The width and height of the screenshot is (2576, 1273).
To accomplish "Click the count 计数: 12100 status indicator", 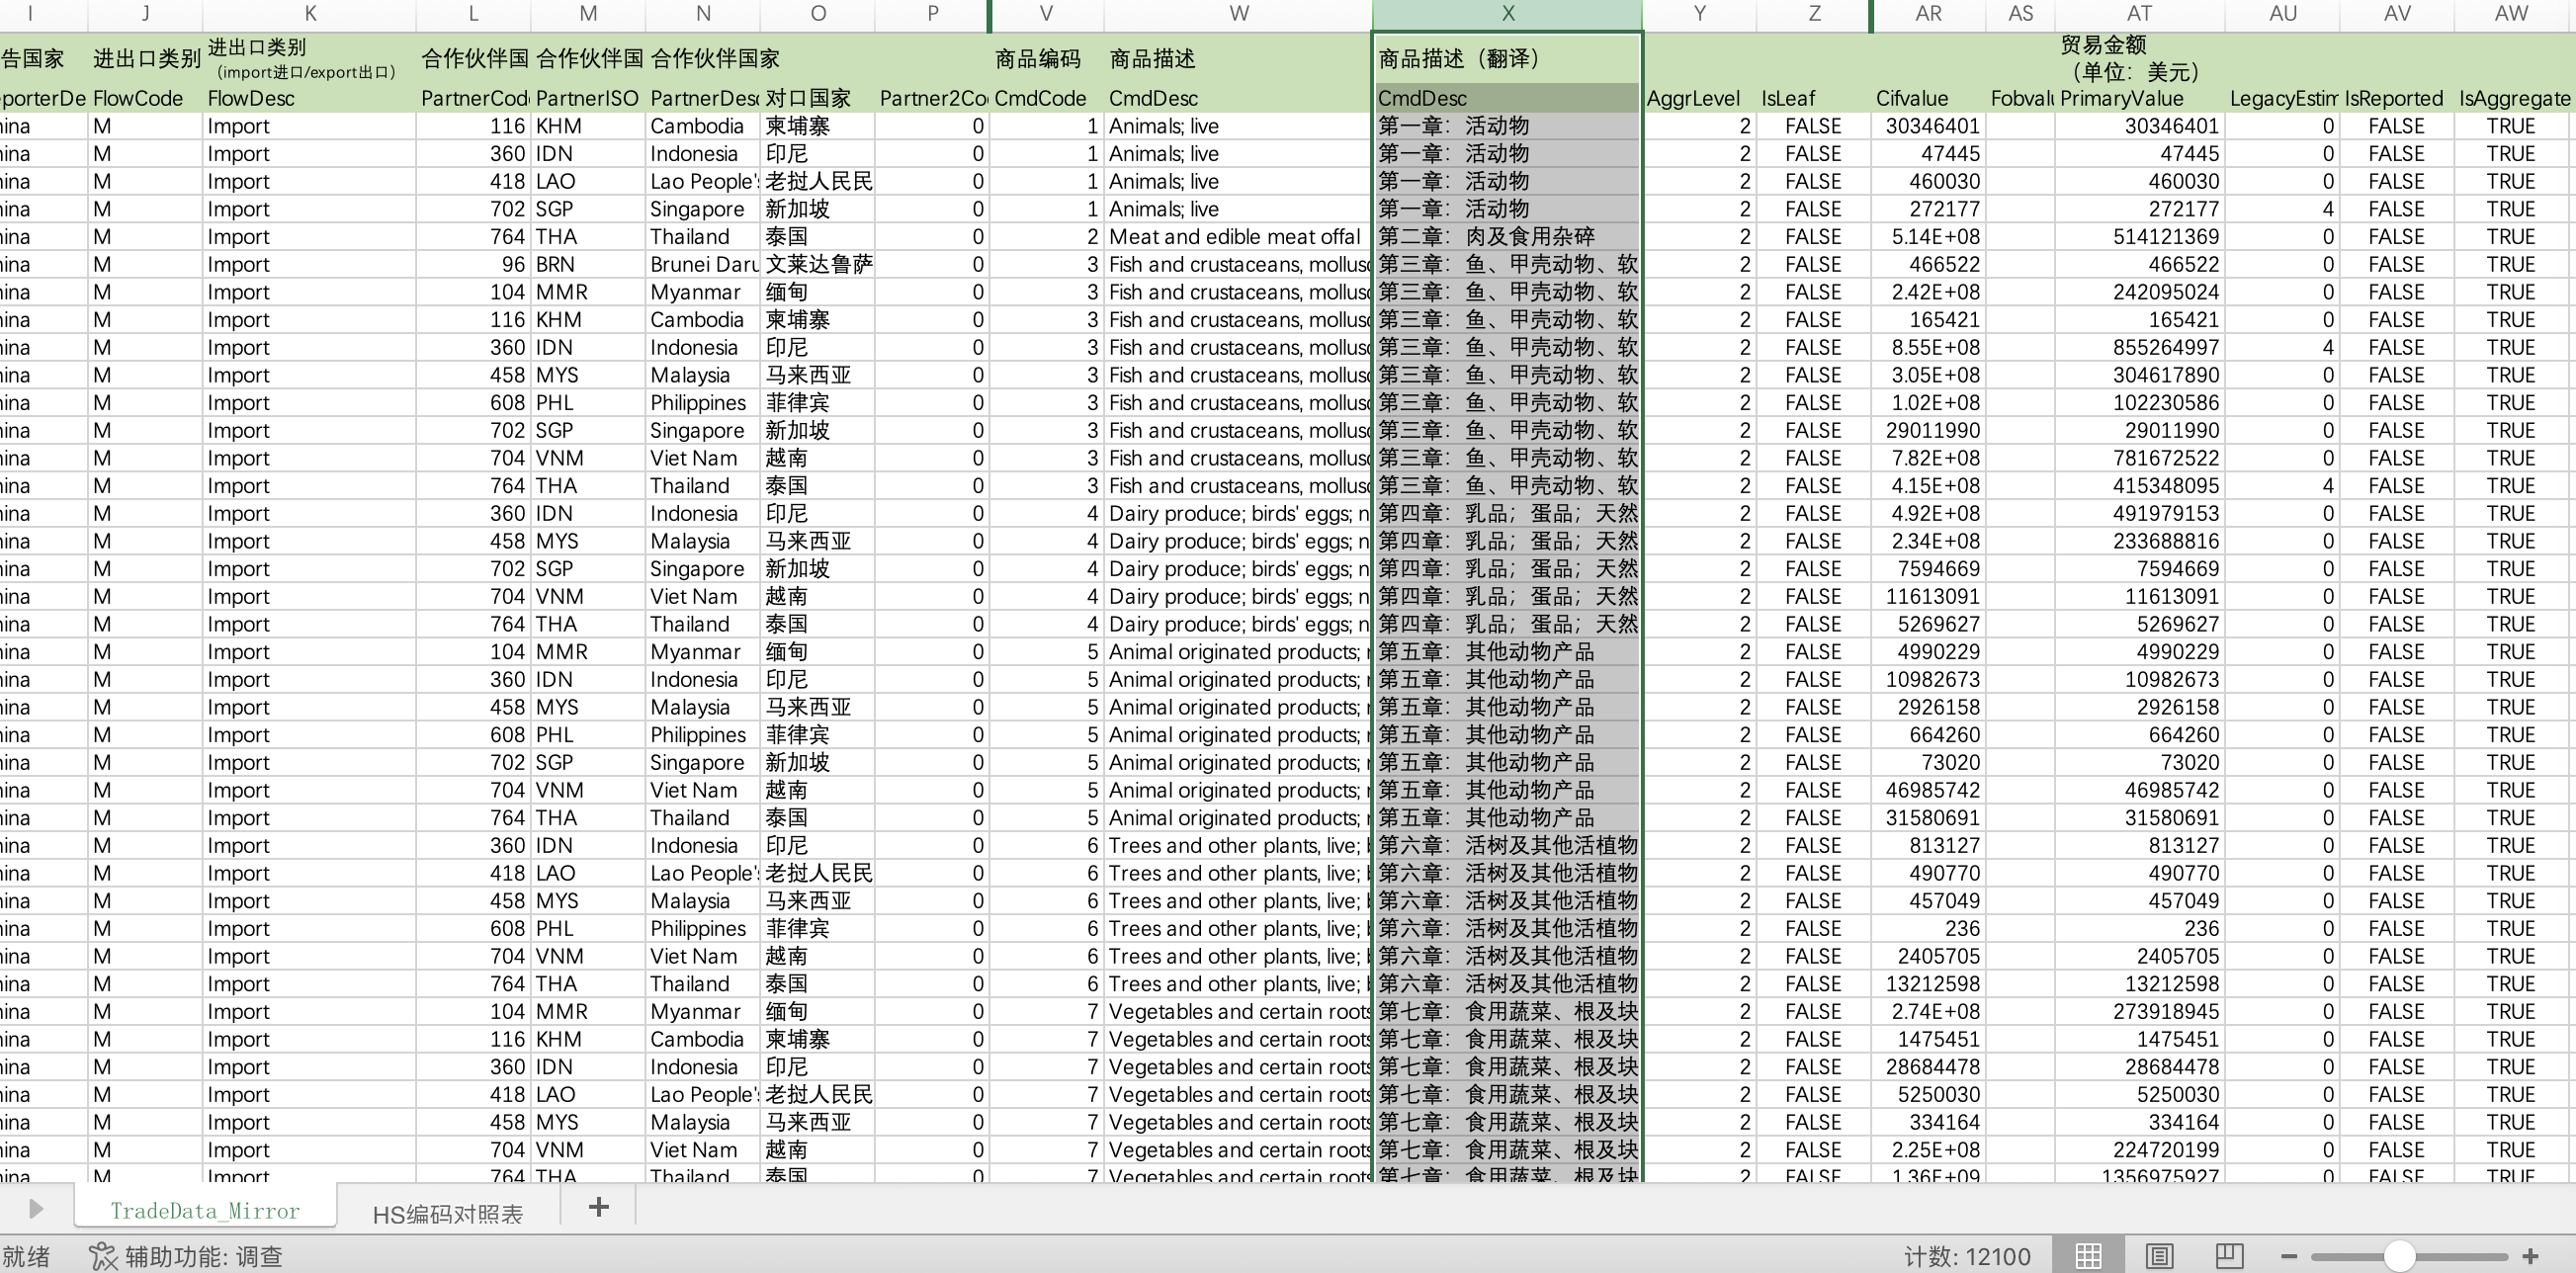I will [x=1966, y=1256].
